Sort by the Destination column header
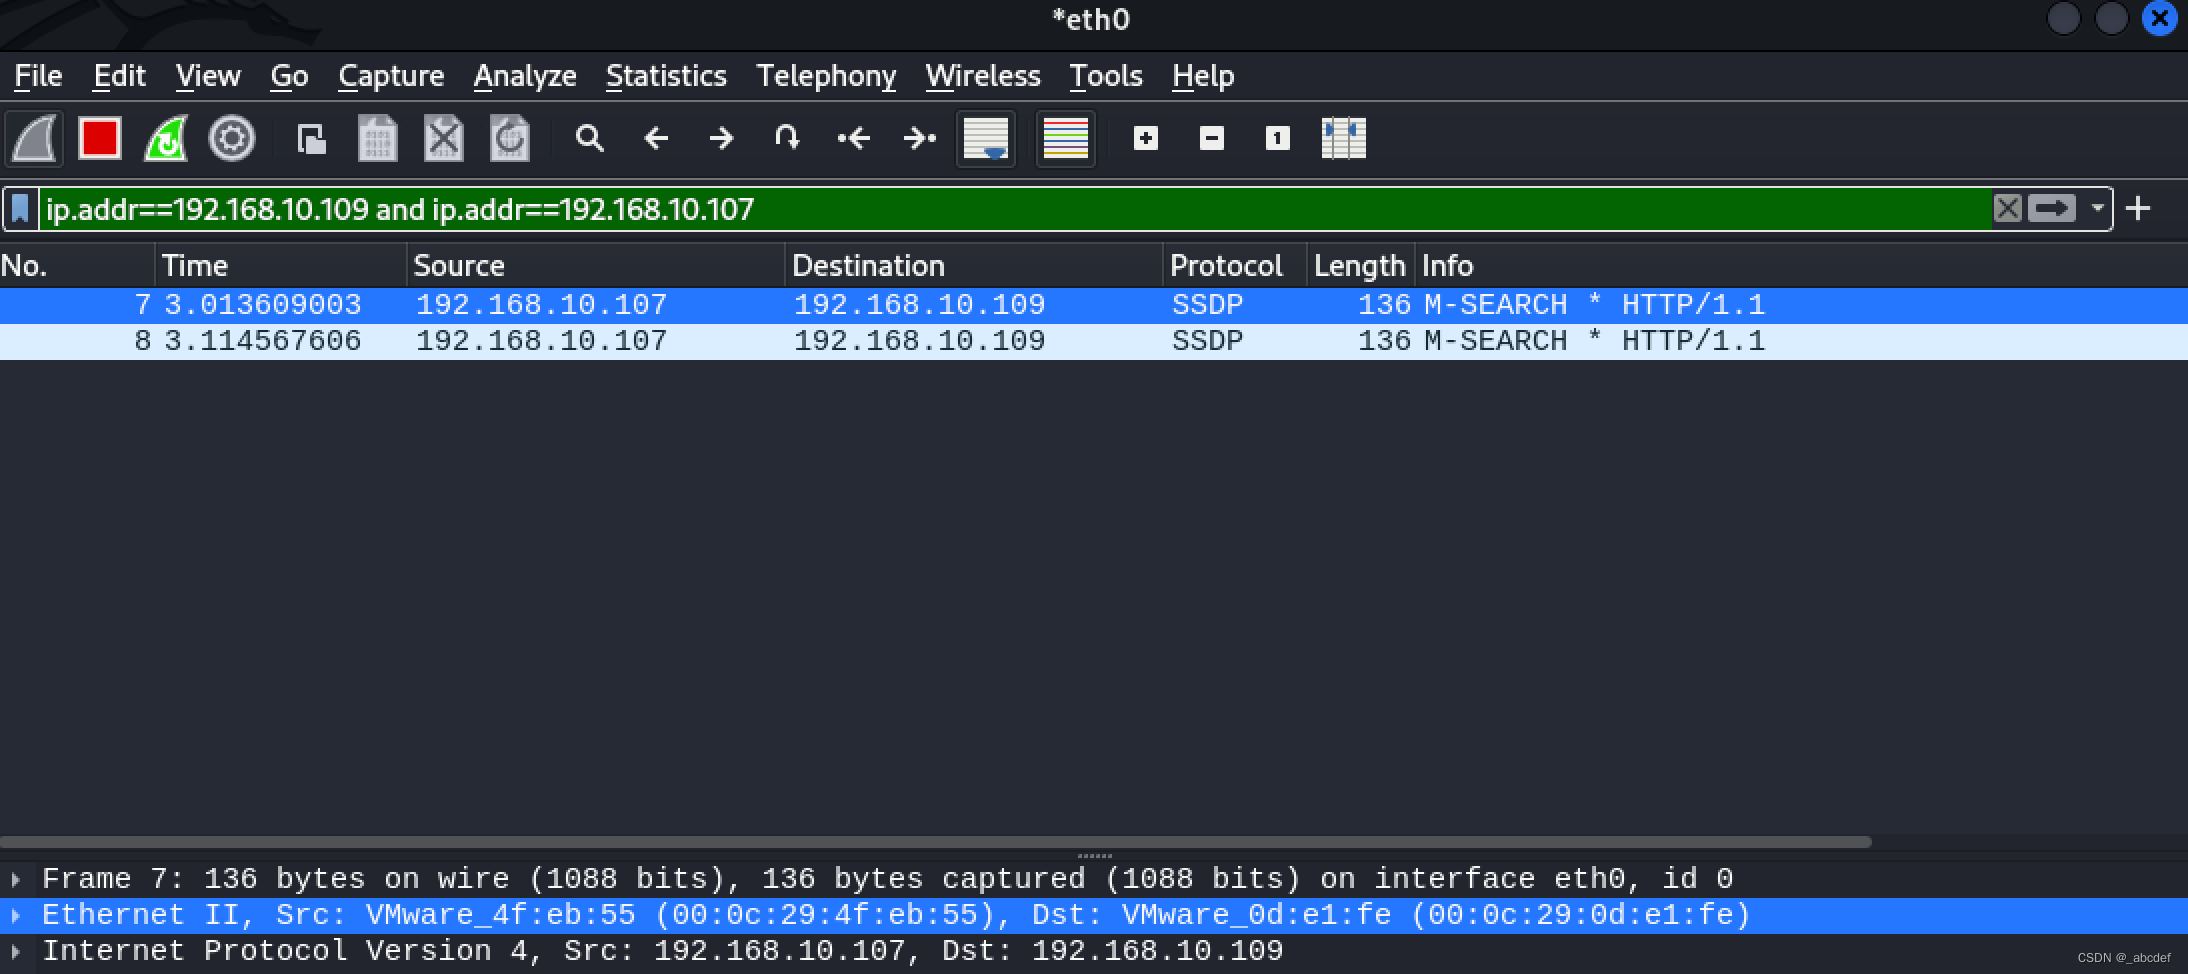The height and width of the screenshot is (974, 2188). pyautogui.click(x=974, y=266)
